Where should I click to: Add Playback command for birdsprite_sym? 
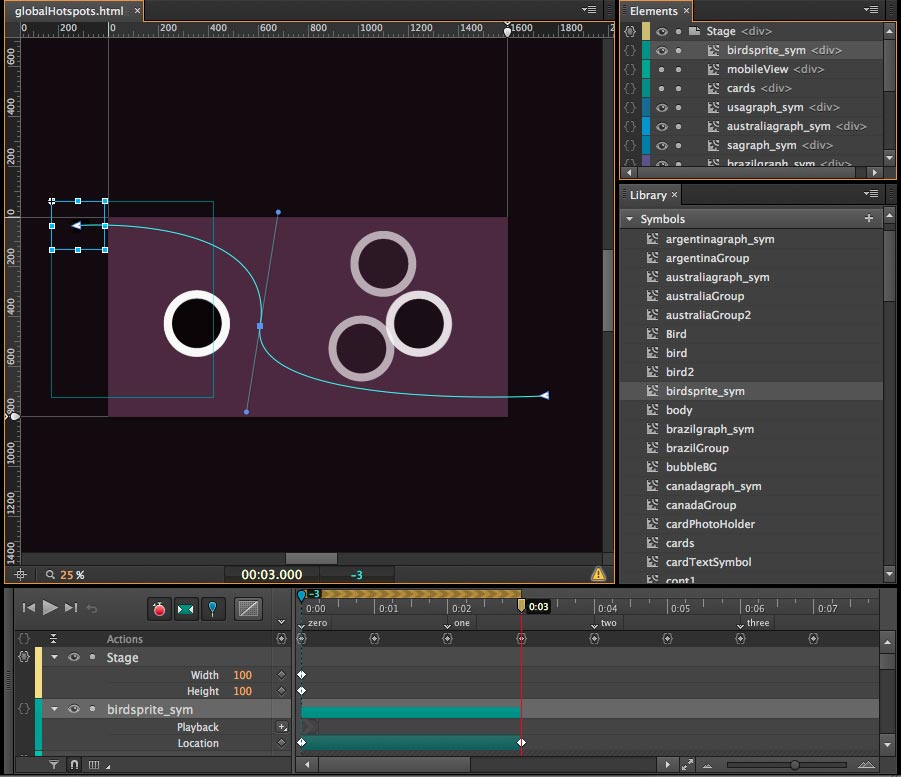[282, 727]
